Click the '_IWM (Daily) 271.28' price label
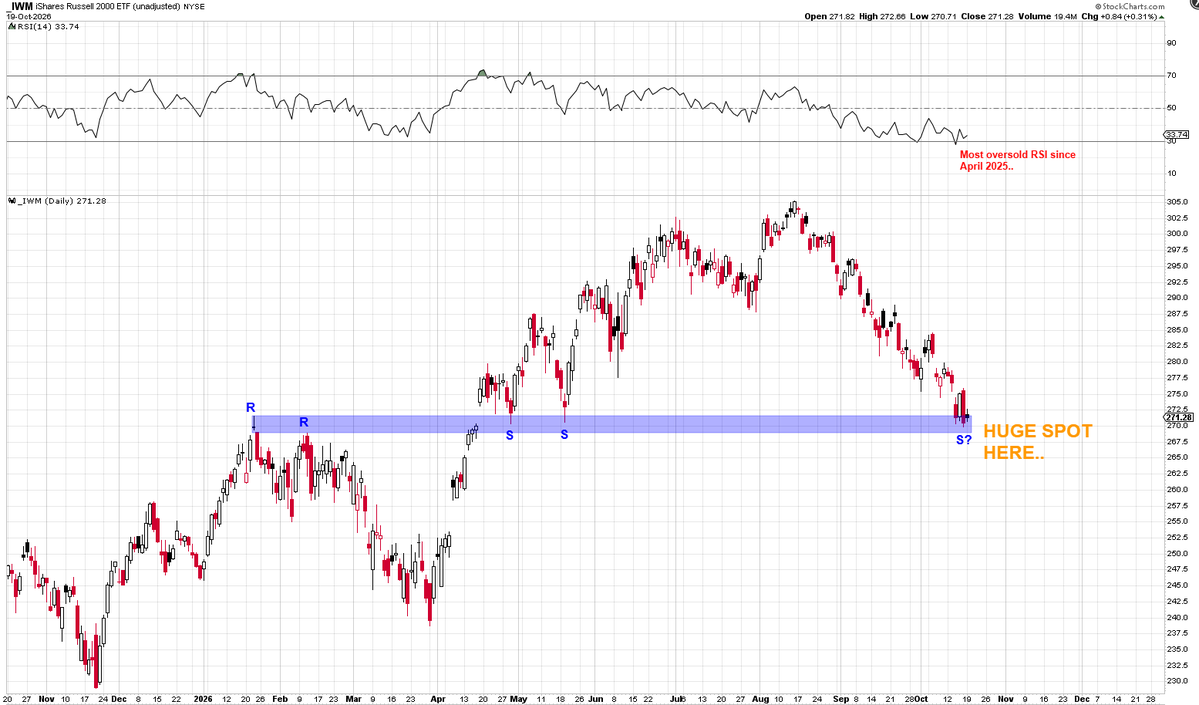The height and width of the screenshot is (705, 1199). pyautogui.click(x=61, y=201)
